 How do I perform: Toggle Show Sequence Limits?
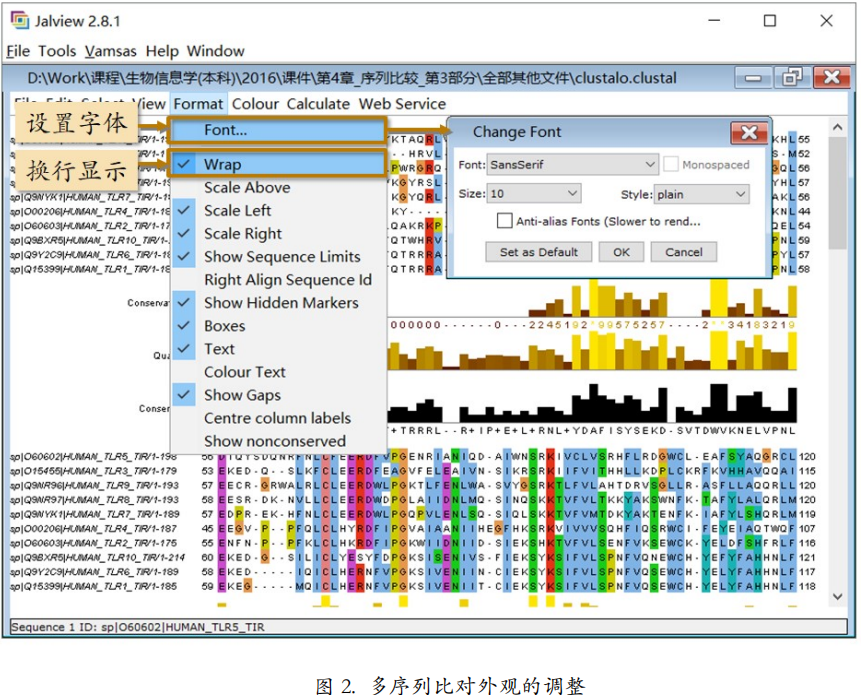[x=278, y=257]
